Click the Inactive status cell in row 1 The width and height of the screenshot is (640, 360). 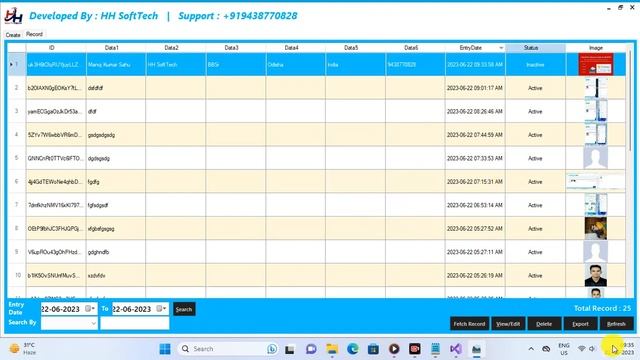(x=535, y=64)
